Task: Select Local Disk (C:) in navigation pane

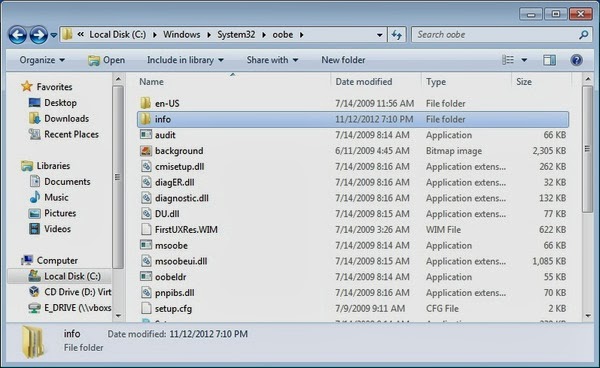Action: click(x=72, y=276)
